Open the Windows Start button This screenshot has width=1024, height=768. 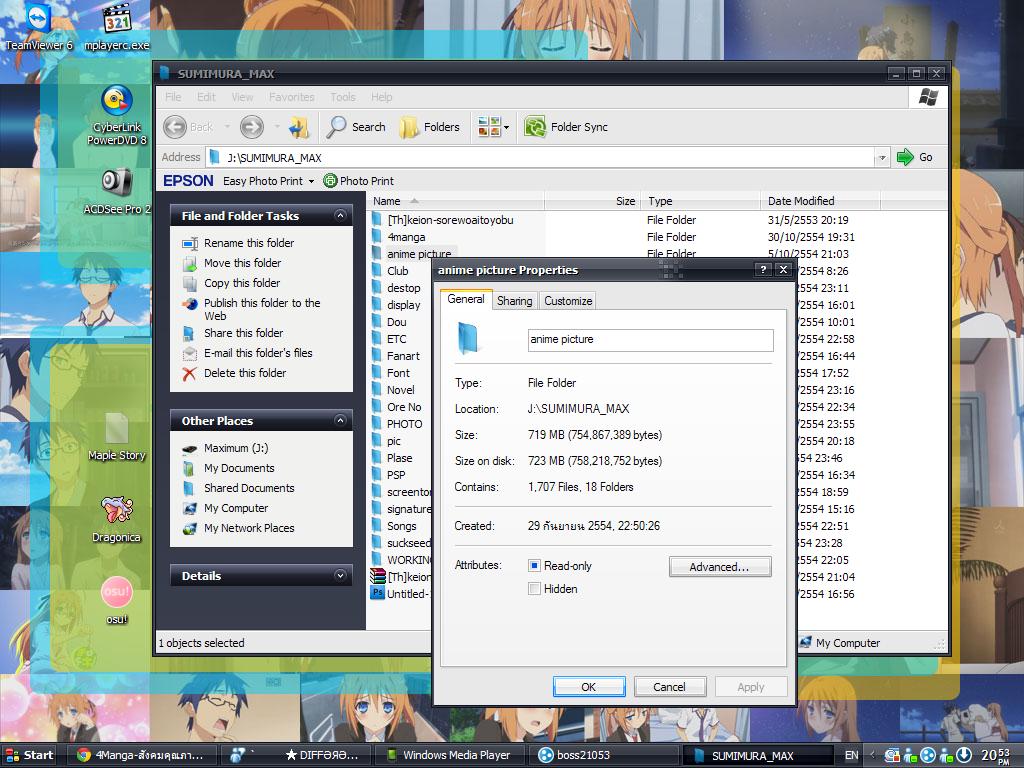click(x=29, y=755)
